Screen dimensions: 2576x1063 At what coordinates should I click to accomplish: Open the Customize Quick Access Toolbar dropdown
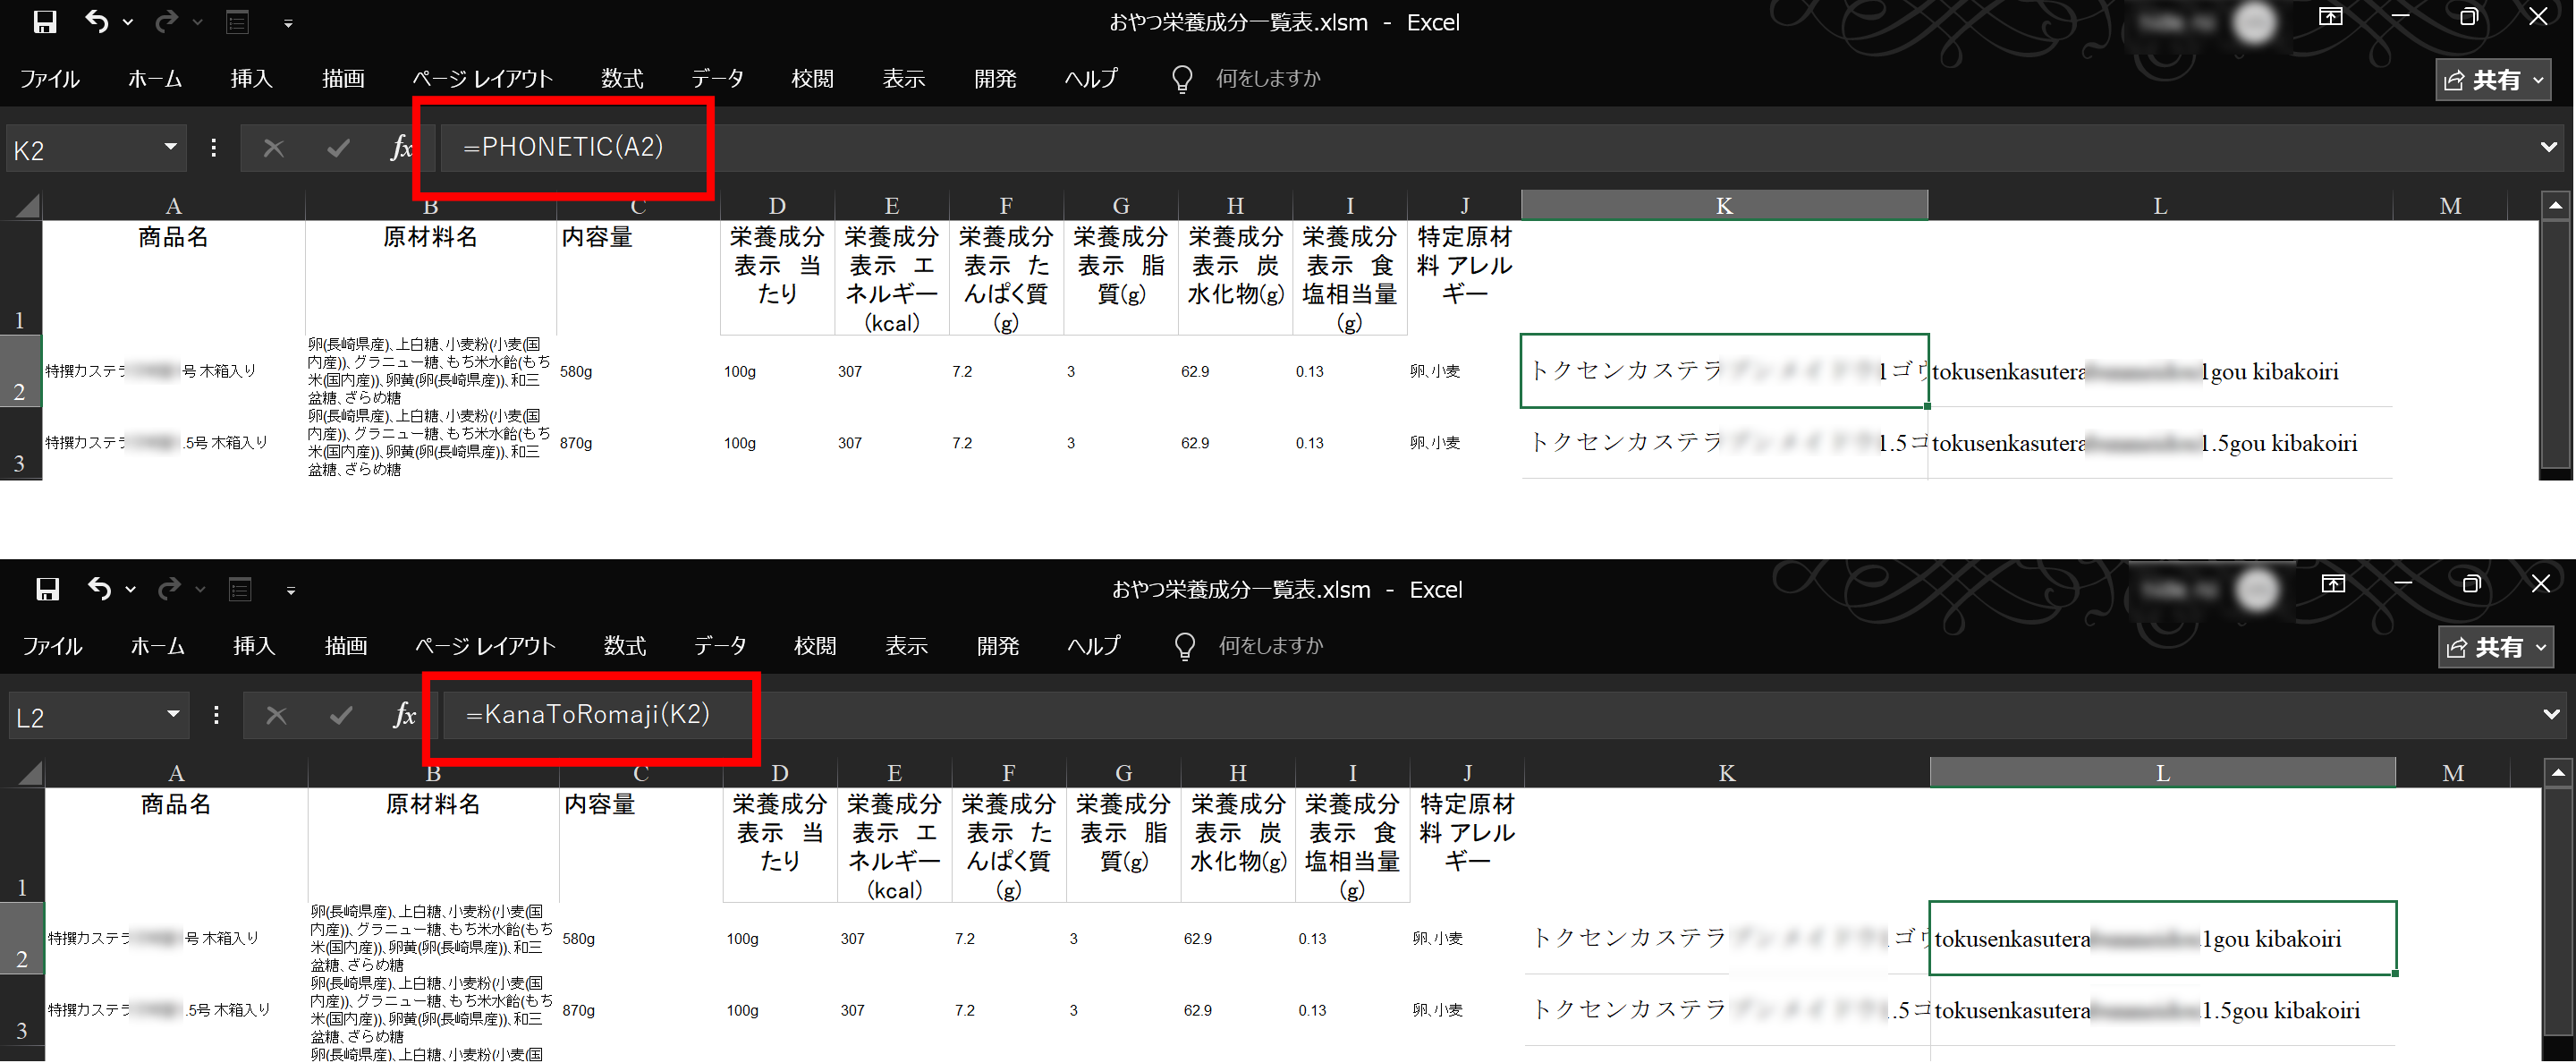[288, 23]
